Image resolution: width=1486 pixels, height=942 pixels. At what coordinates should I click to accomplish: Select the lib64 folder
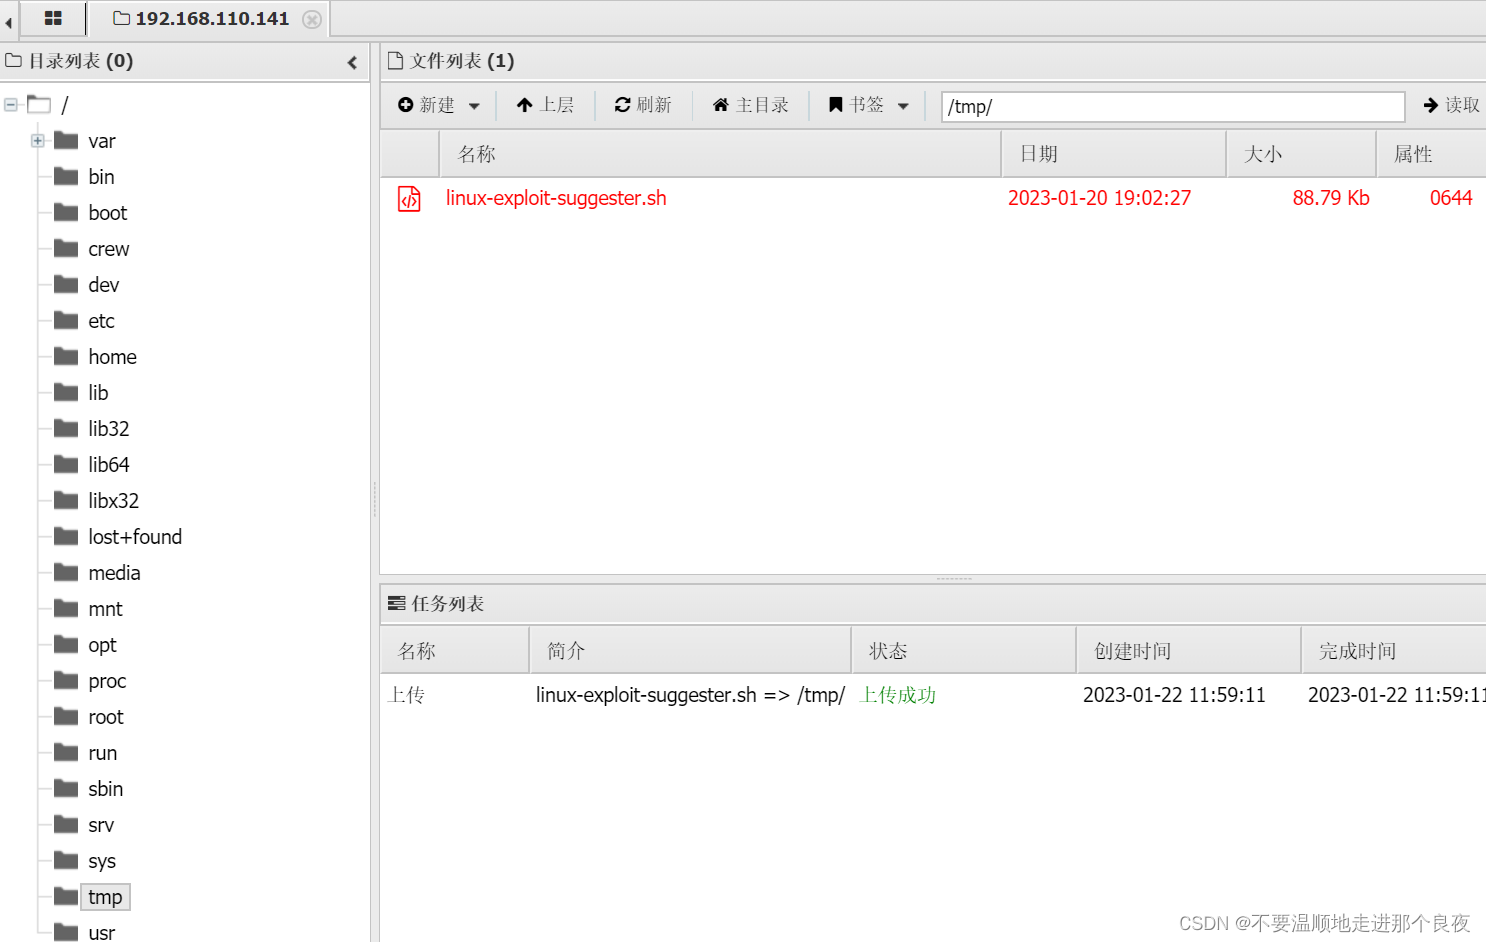click(108, 465)
